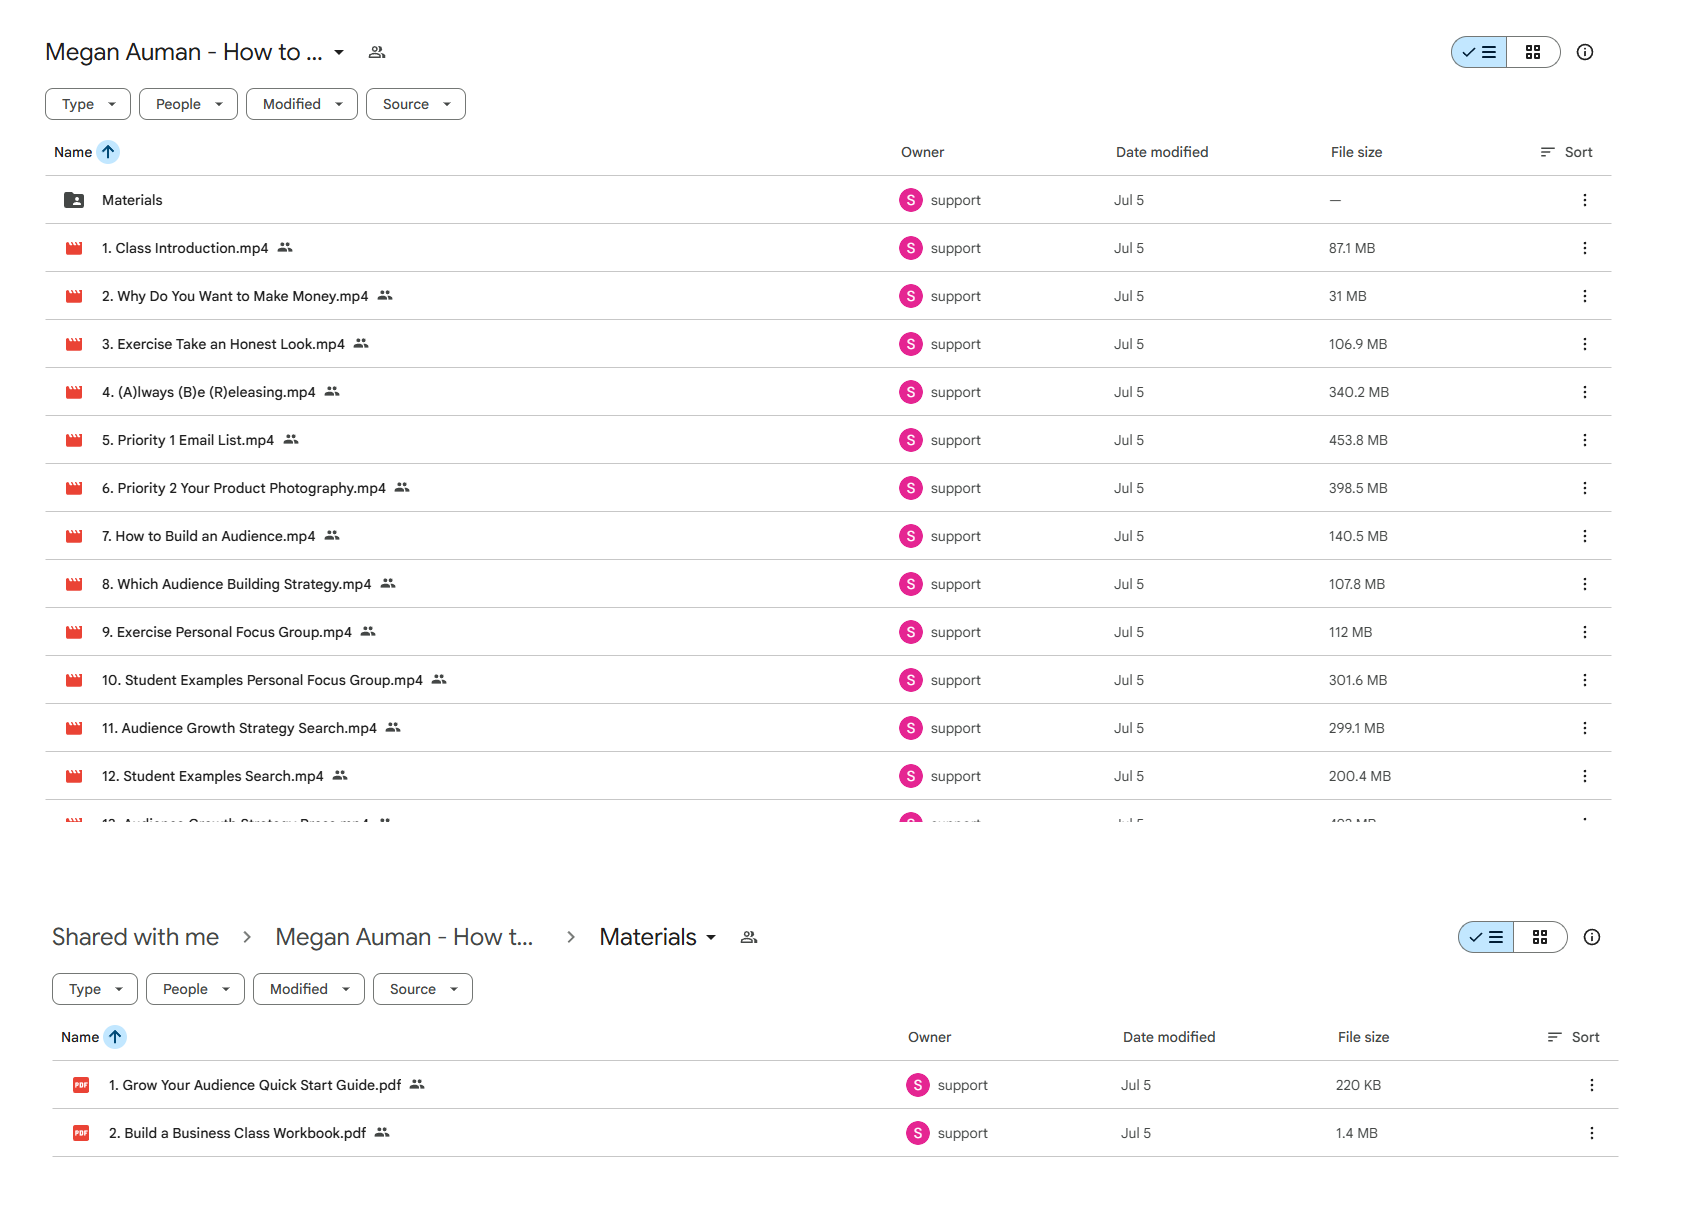The height and width of the screenshot is (1224, 1688).
Task: Open more actions for 6. Priority 2 Your Product Photography.mp4
Action: coord(1584,488)
